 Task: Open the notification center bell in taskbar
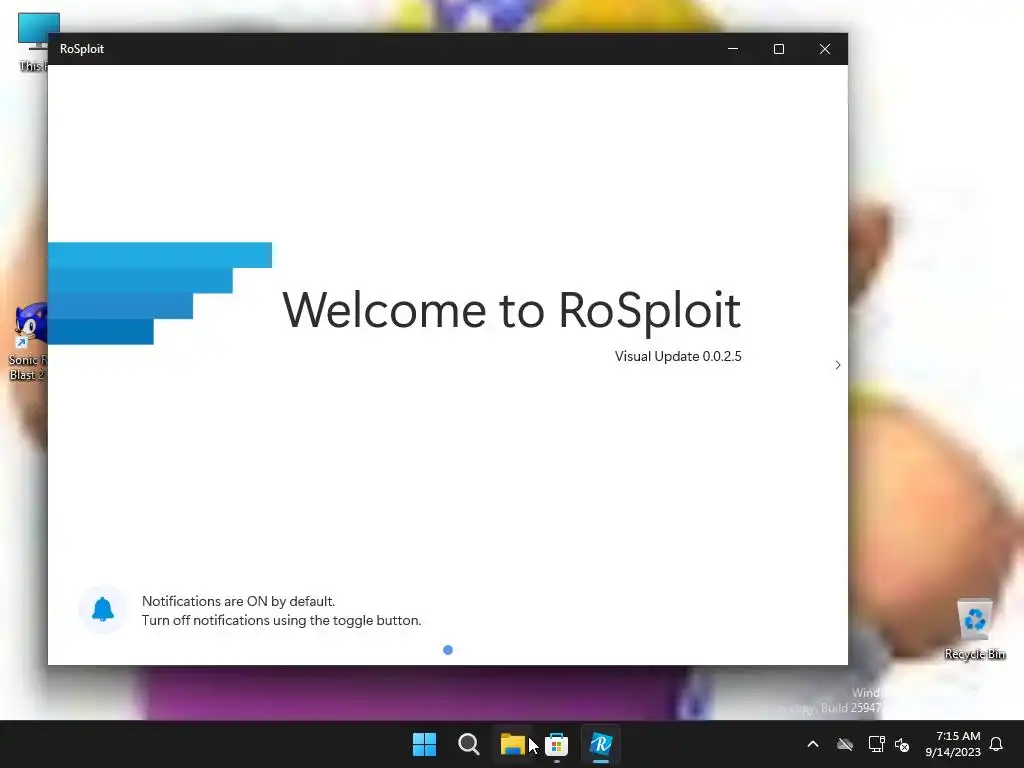point(997,744)
